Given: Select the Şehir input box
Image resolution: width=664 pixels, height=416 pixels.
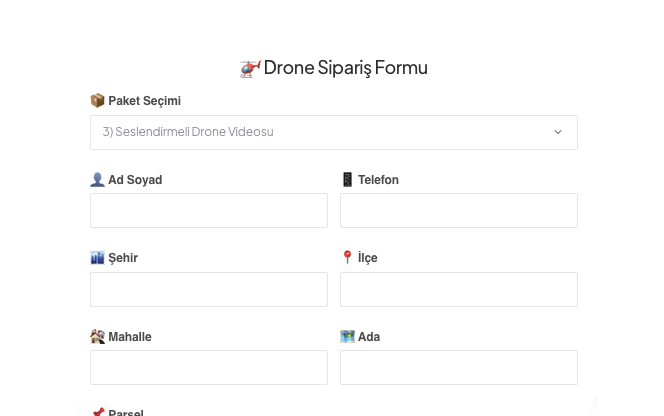Looking at the screenshot, I should click(x=209, y=289).
